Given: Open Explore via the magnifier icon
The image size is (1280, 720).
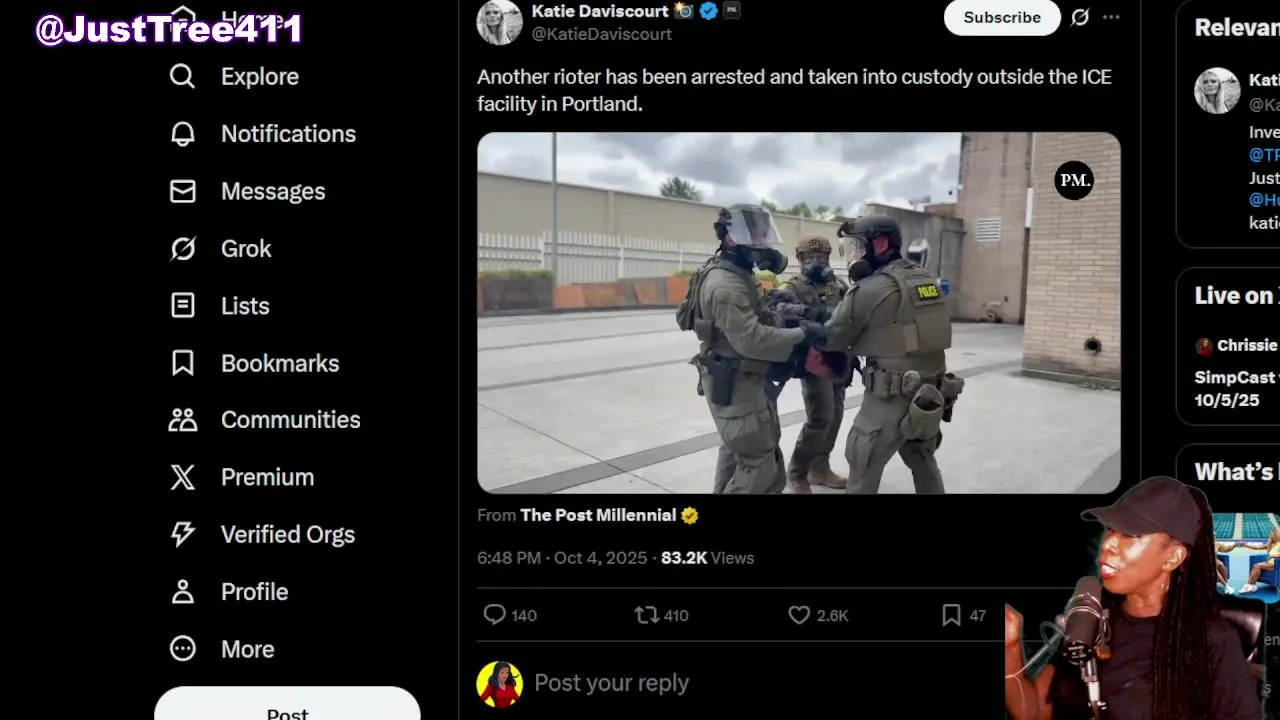Looking at the screenshot, I should pos(182,76).
